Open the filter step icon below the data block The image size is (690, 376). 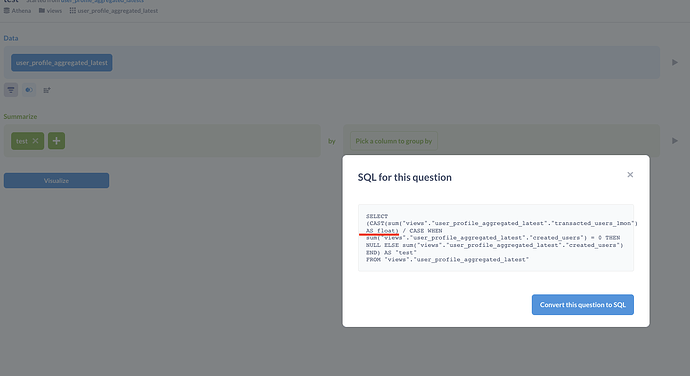tap(11, 90)
